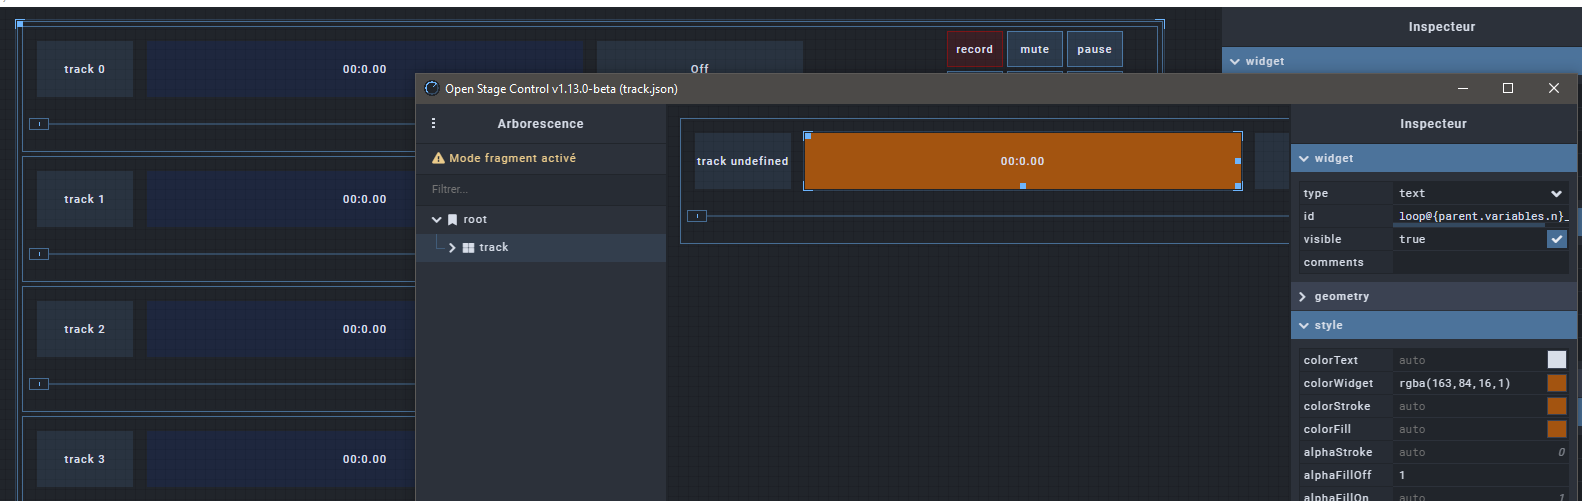Viewport: 1582px width, 501px height.
Task: Open the type dropdown set to text
Action: coord(1481,193)
